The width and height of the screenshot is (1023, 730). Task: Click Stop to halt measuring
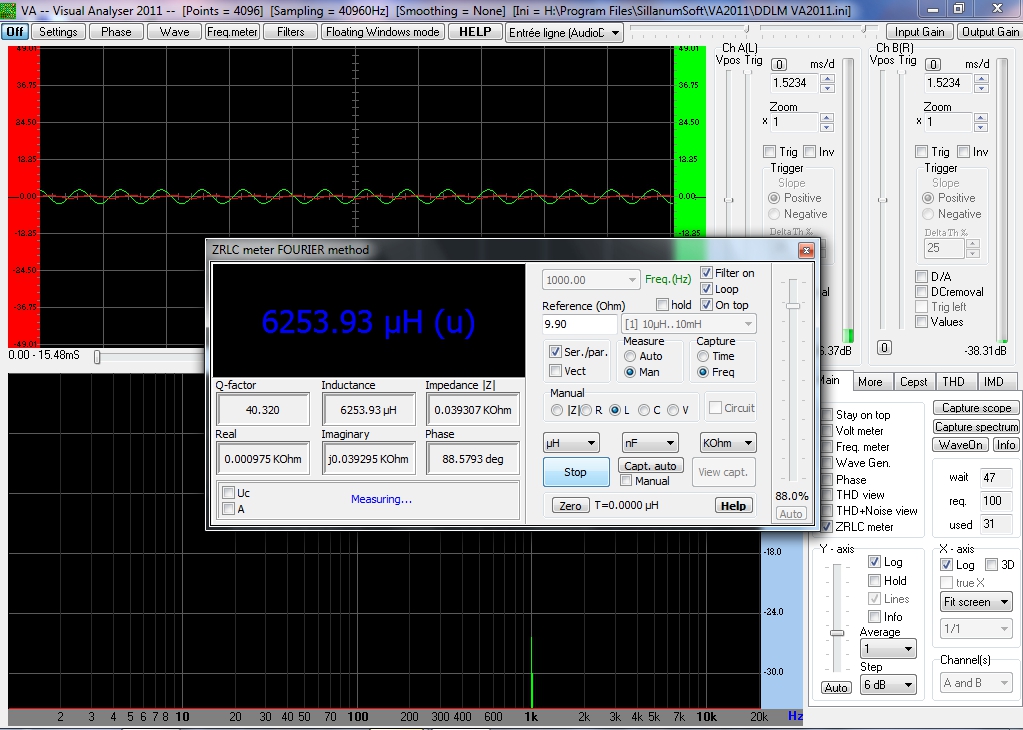click(575, 472)
